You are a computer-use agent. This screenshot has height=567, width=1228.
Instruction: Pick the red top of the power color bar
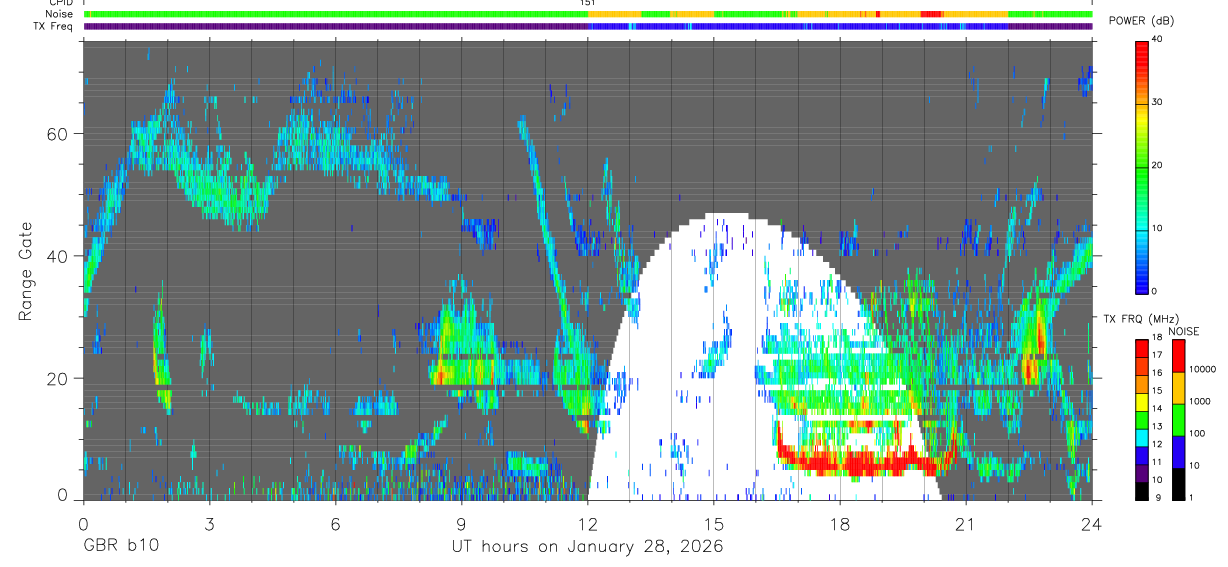(x=1141, y=50)
